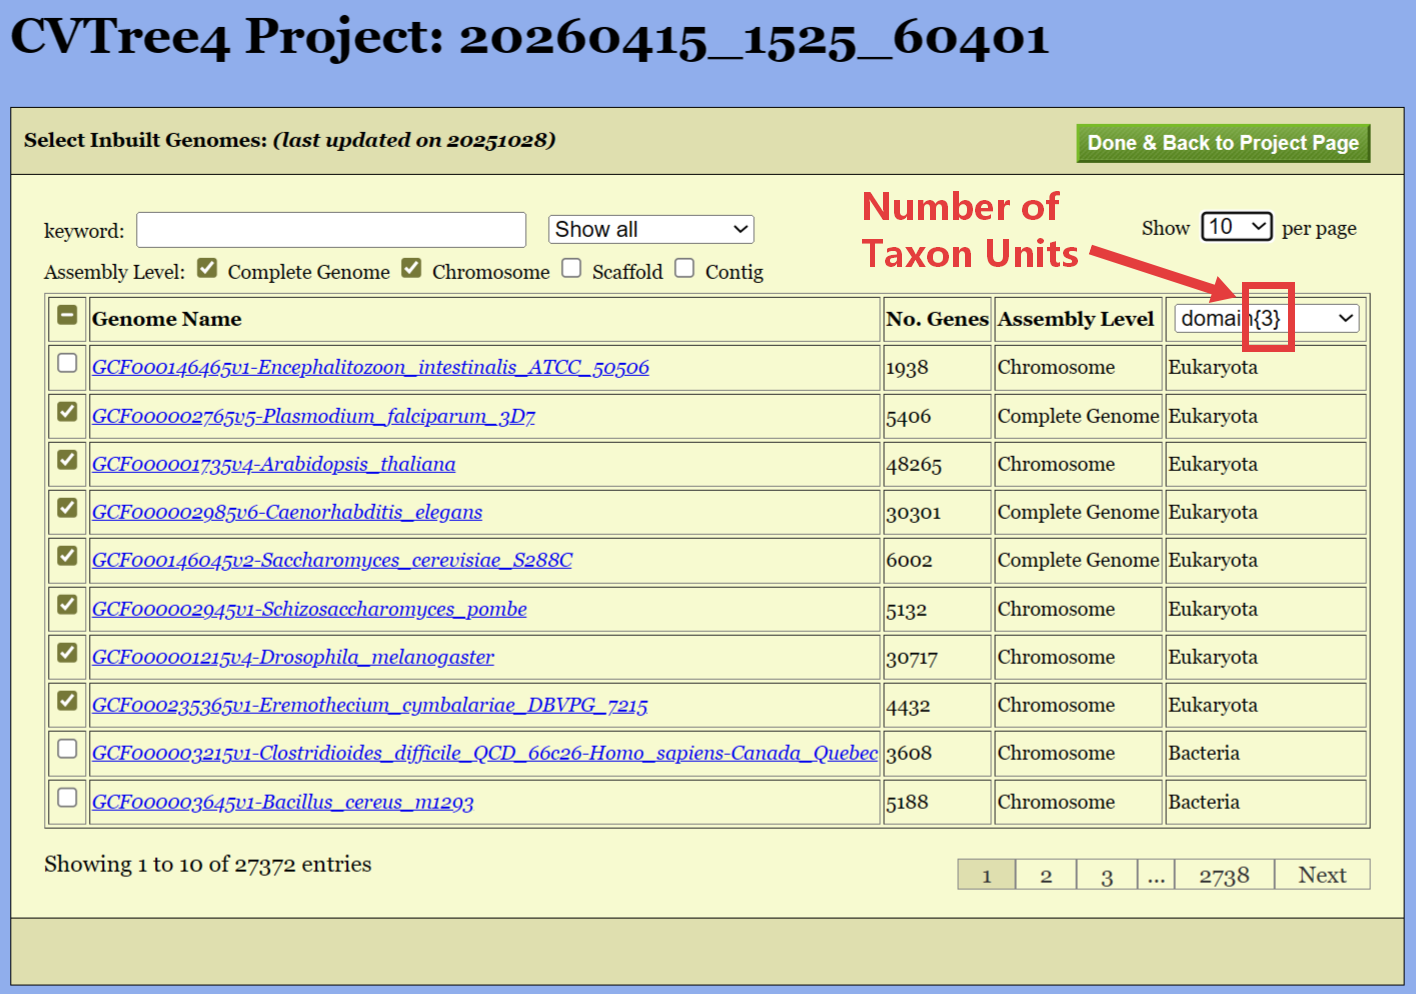Open the Show all filter dropdown
Screen dimensions: 1416x994
coord(651,230)
